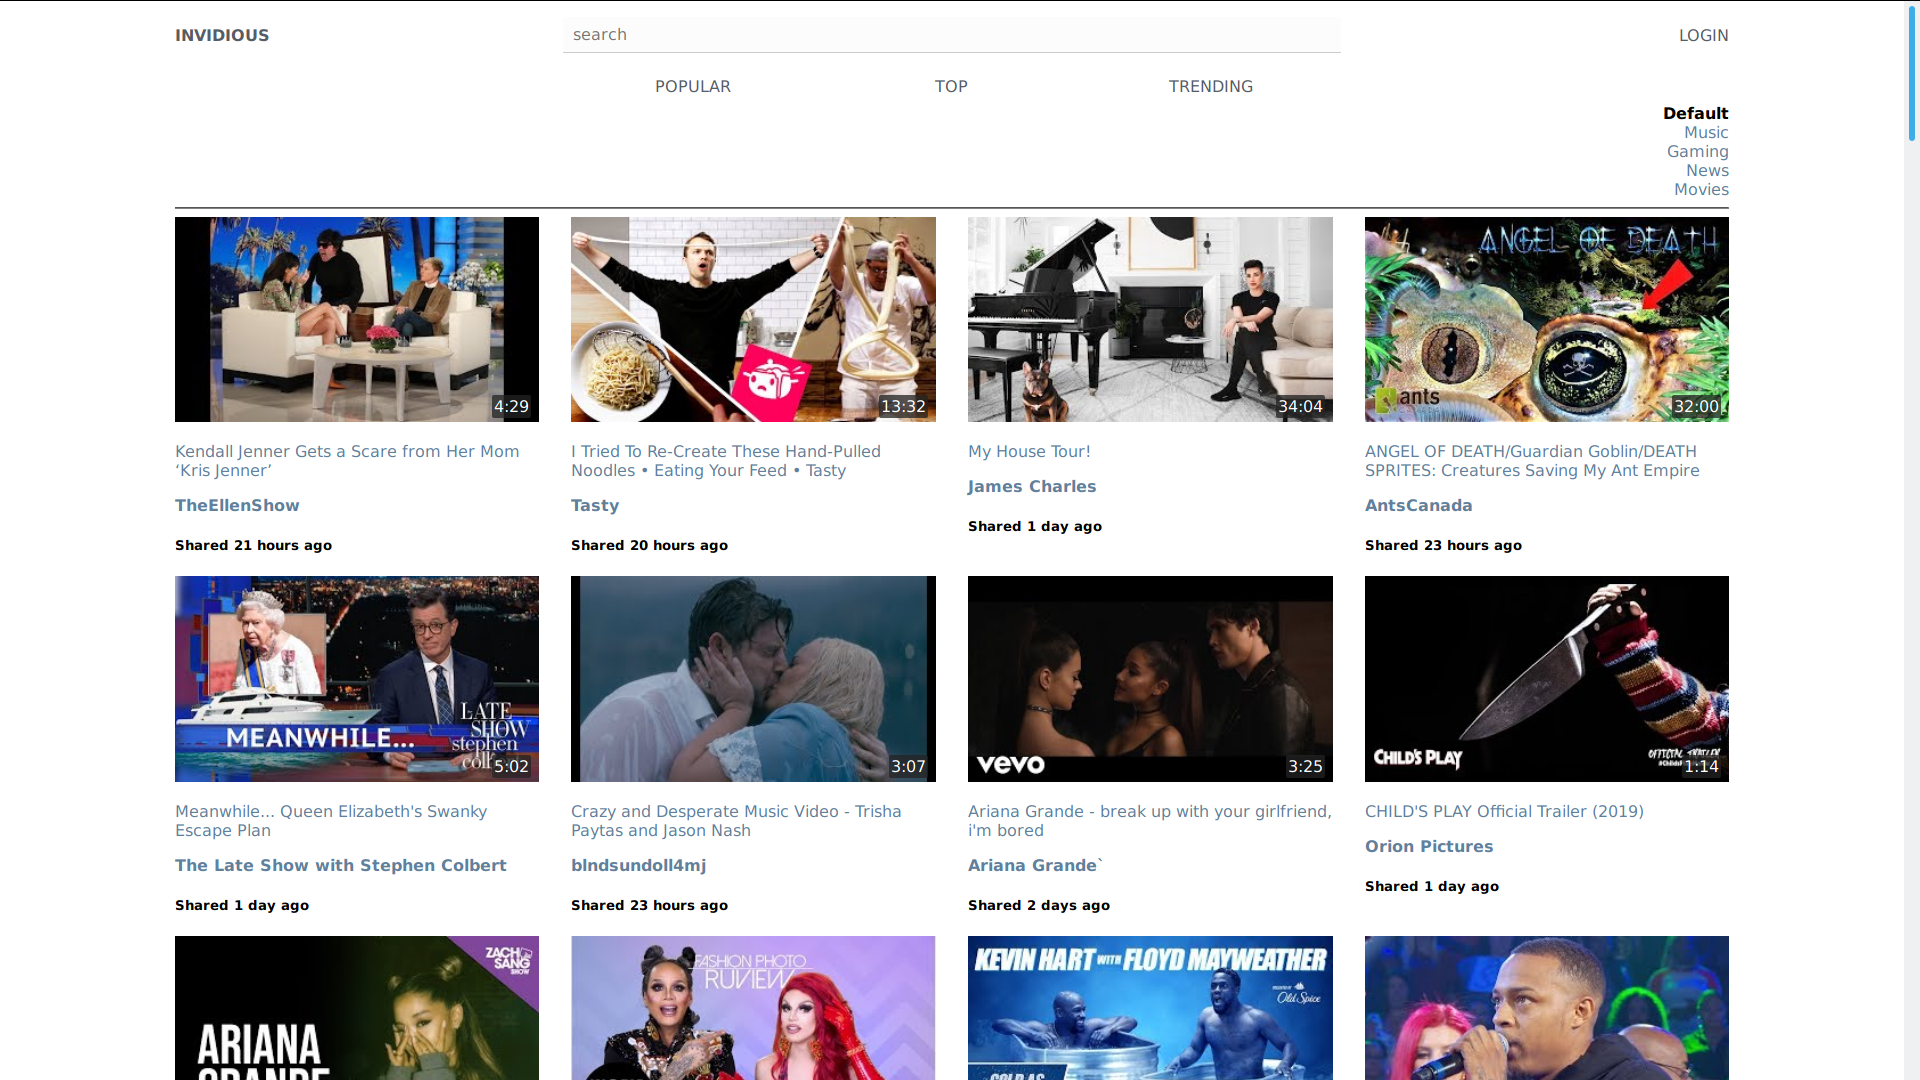Image resolution: width=1920 pixels, height=1080 pixels.
Task: Visit The Late Show with Stephen Colbert channel
Action: 341,865
